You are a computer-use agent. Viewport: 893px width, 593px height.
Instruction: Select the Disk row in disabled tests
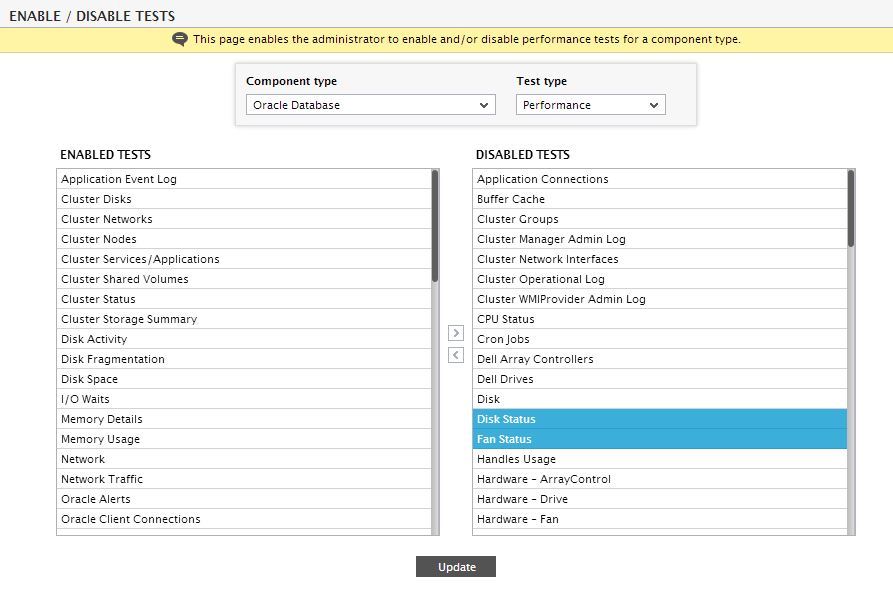[x=660, y=399]
